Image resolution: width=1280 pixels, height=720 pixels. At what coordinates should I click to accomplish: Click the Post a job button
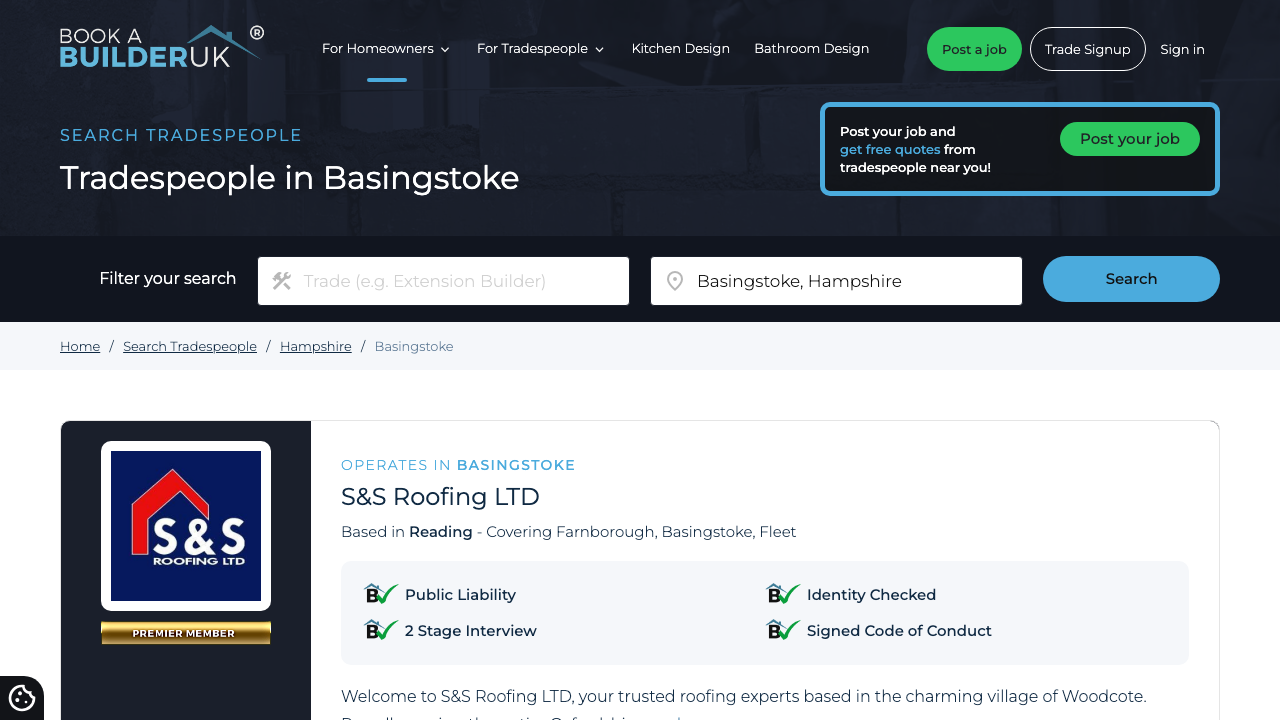pyautogui.click(x=973, y=48)
